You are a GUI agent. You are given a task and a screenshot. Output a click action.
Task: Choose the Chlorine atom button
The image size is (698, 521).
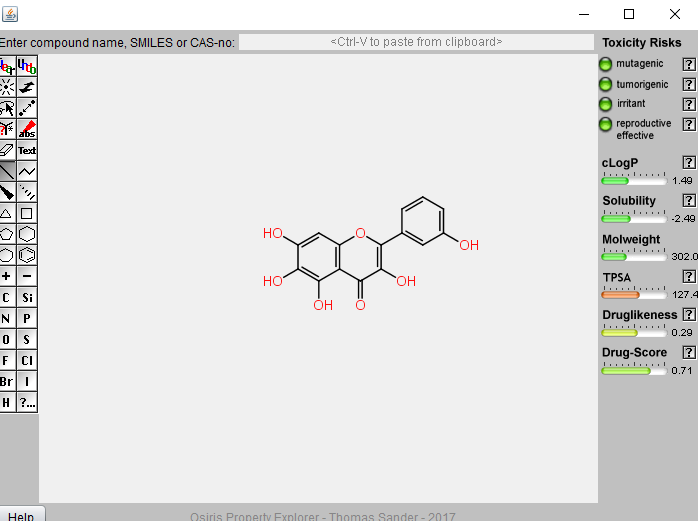point(27,360)
